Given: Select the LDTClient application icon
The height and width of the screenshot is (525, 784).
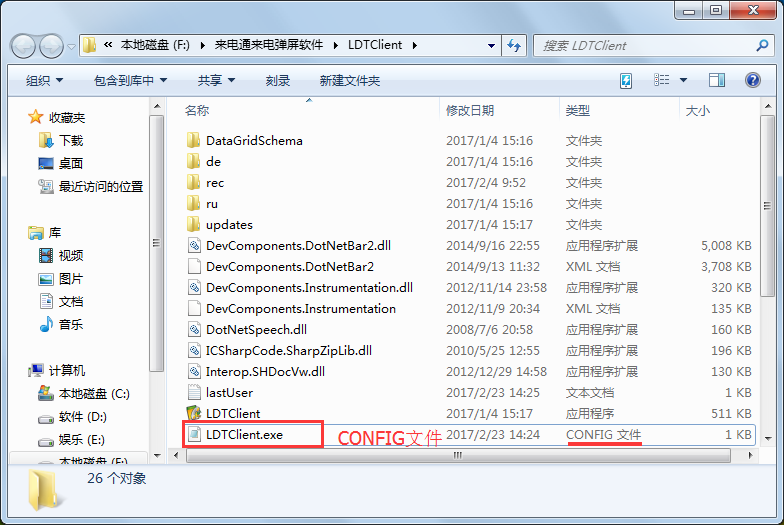Looking at the screenshot, I should 194,414.
